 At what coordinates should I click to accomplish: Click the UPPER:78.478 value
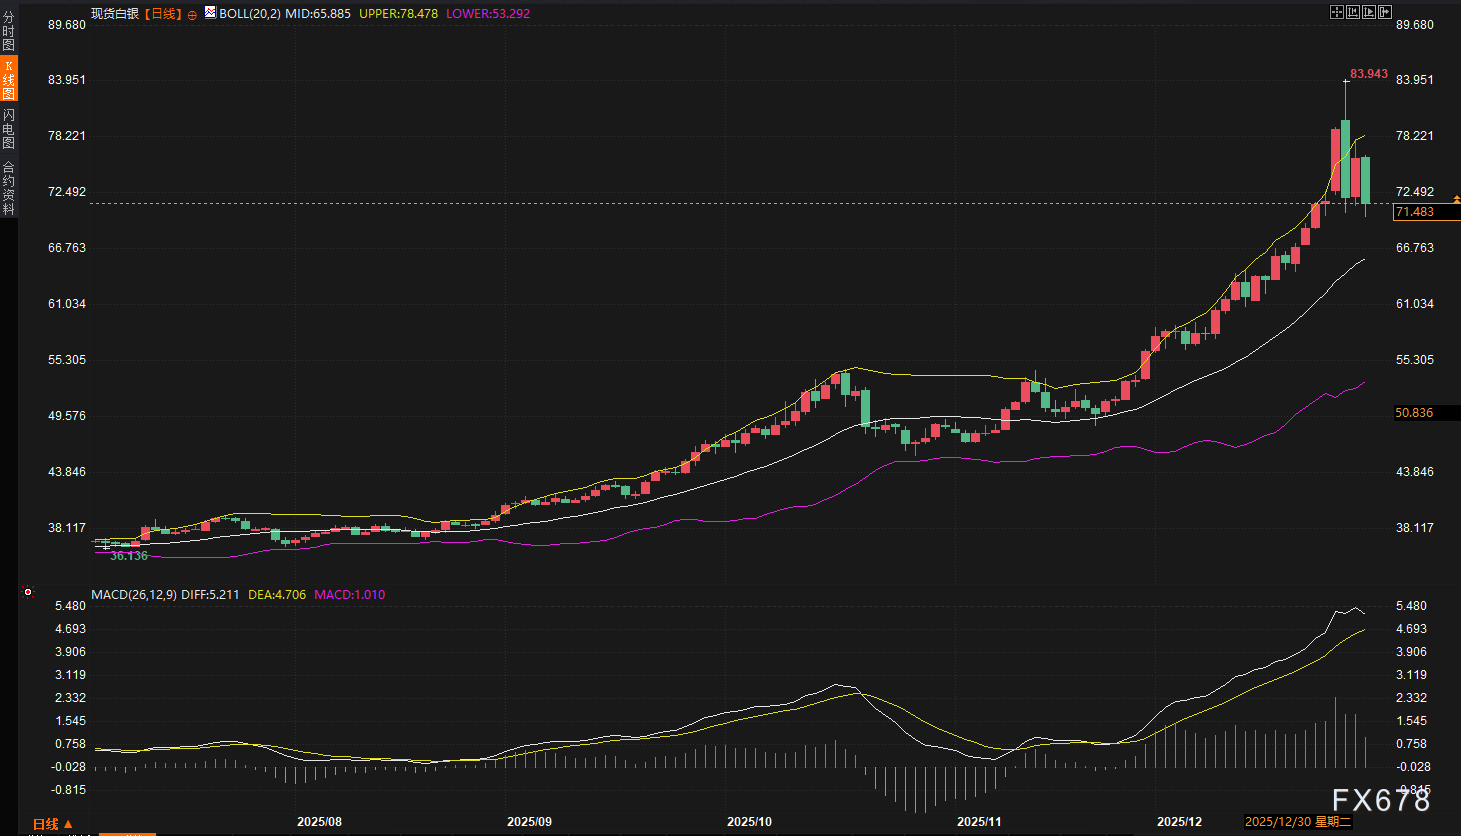(x=398, y=14)
